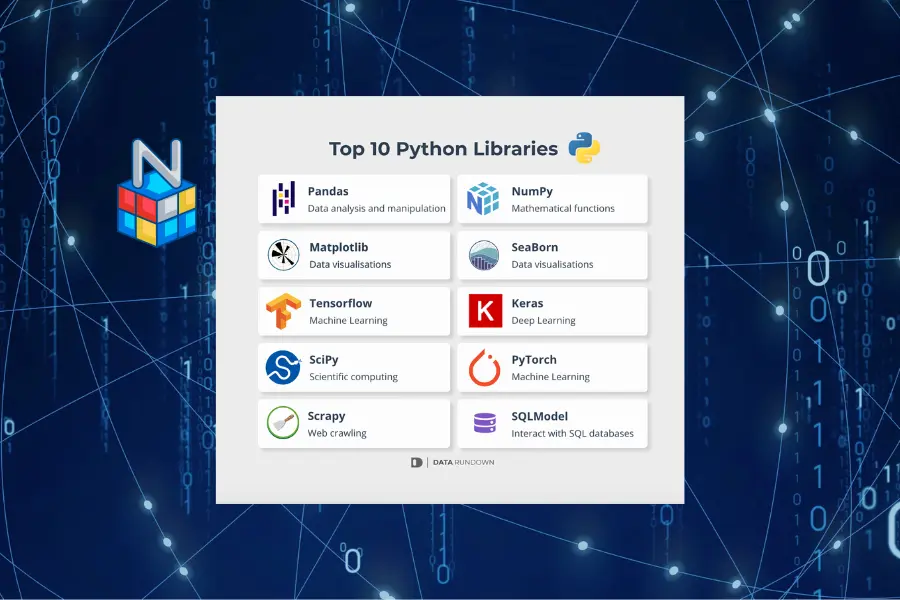This screenshot has height=600, width=900.
Task: Click 'Deep Learning' description
Action: coord(543,320)
